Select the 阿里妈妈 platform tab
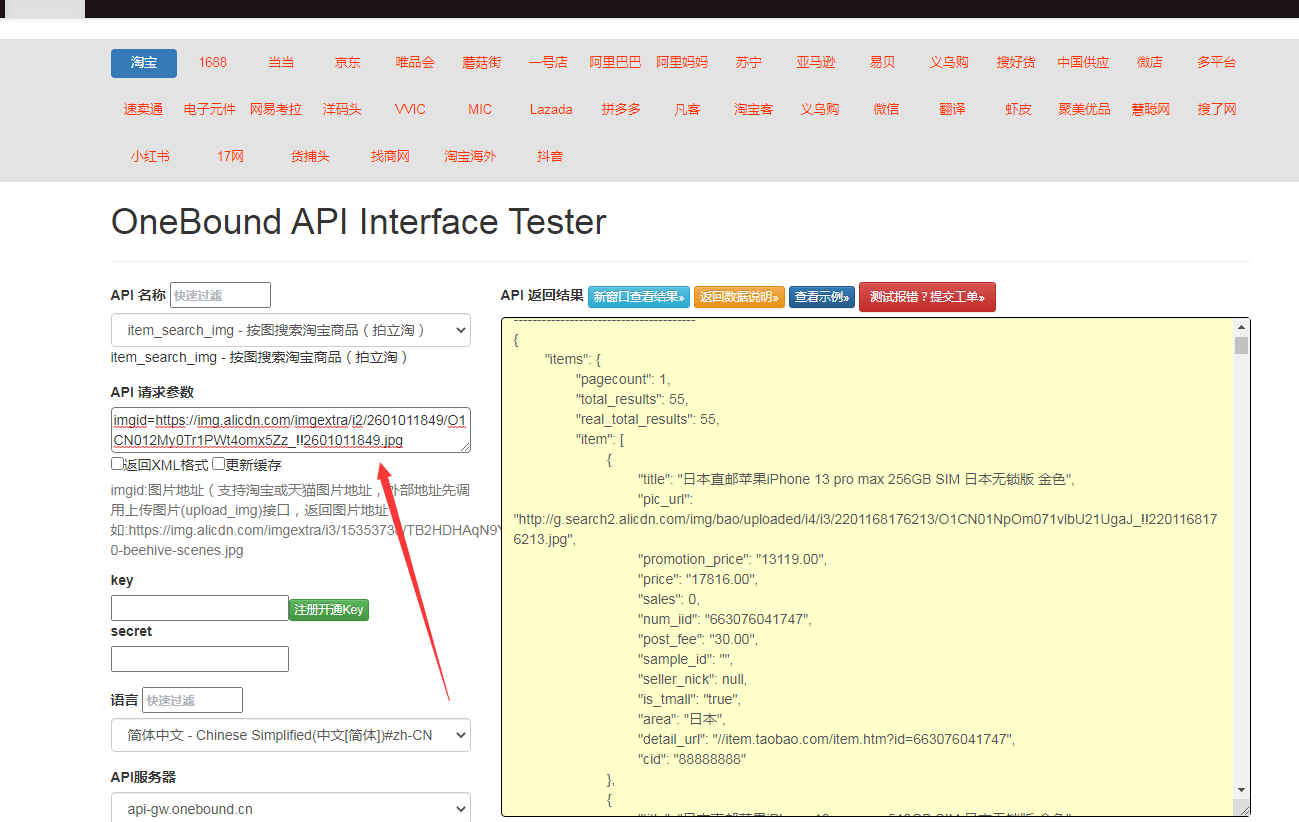1299x822 pixels. coord(682,62)
